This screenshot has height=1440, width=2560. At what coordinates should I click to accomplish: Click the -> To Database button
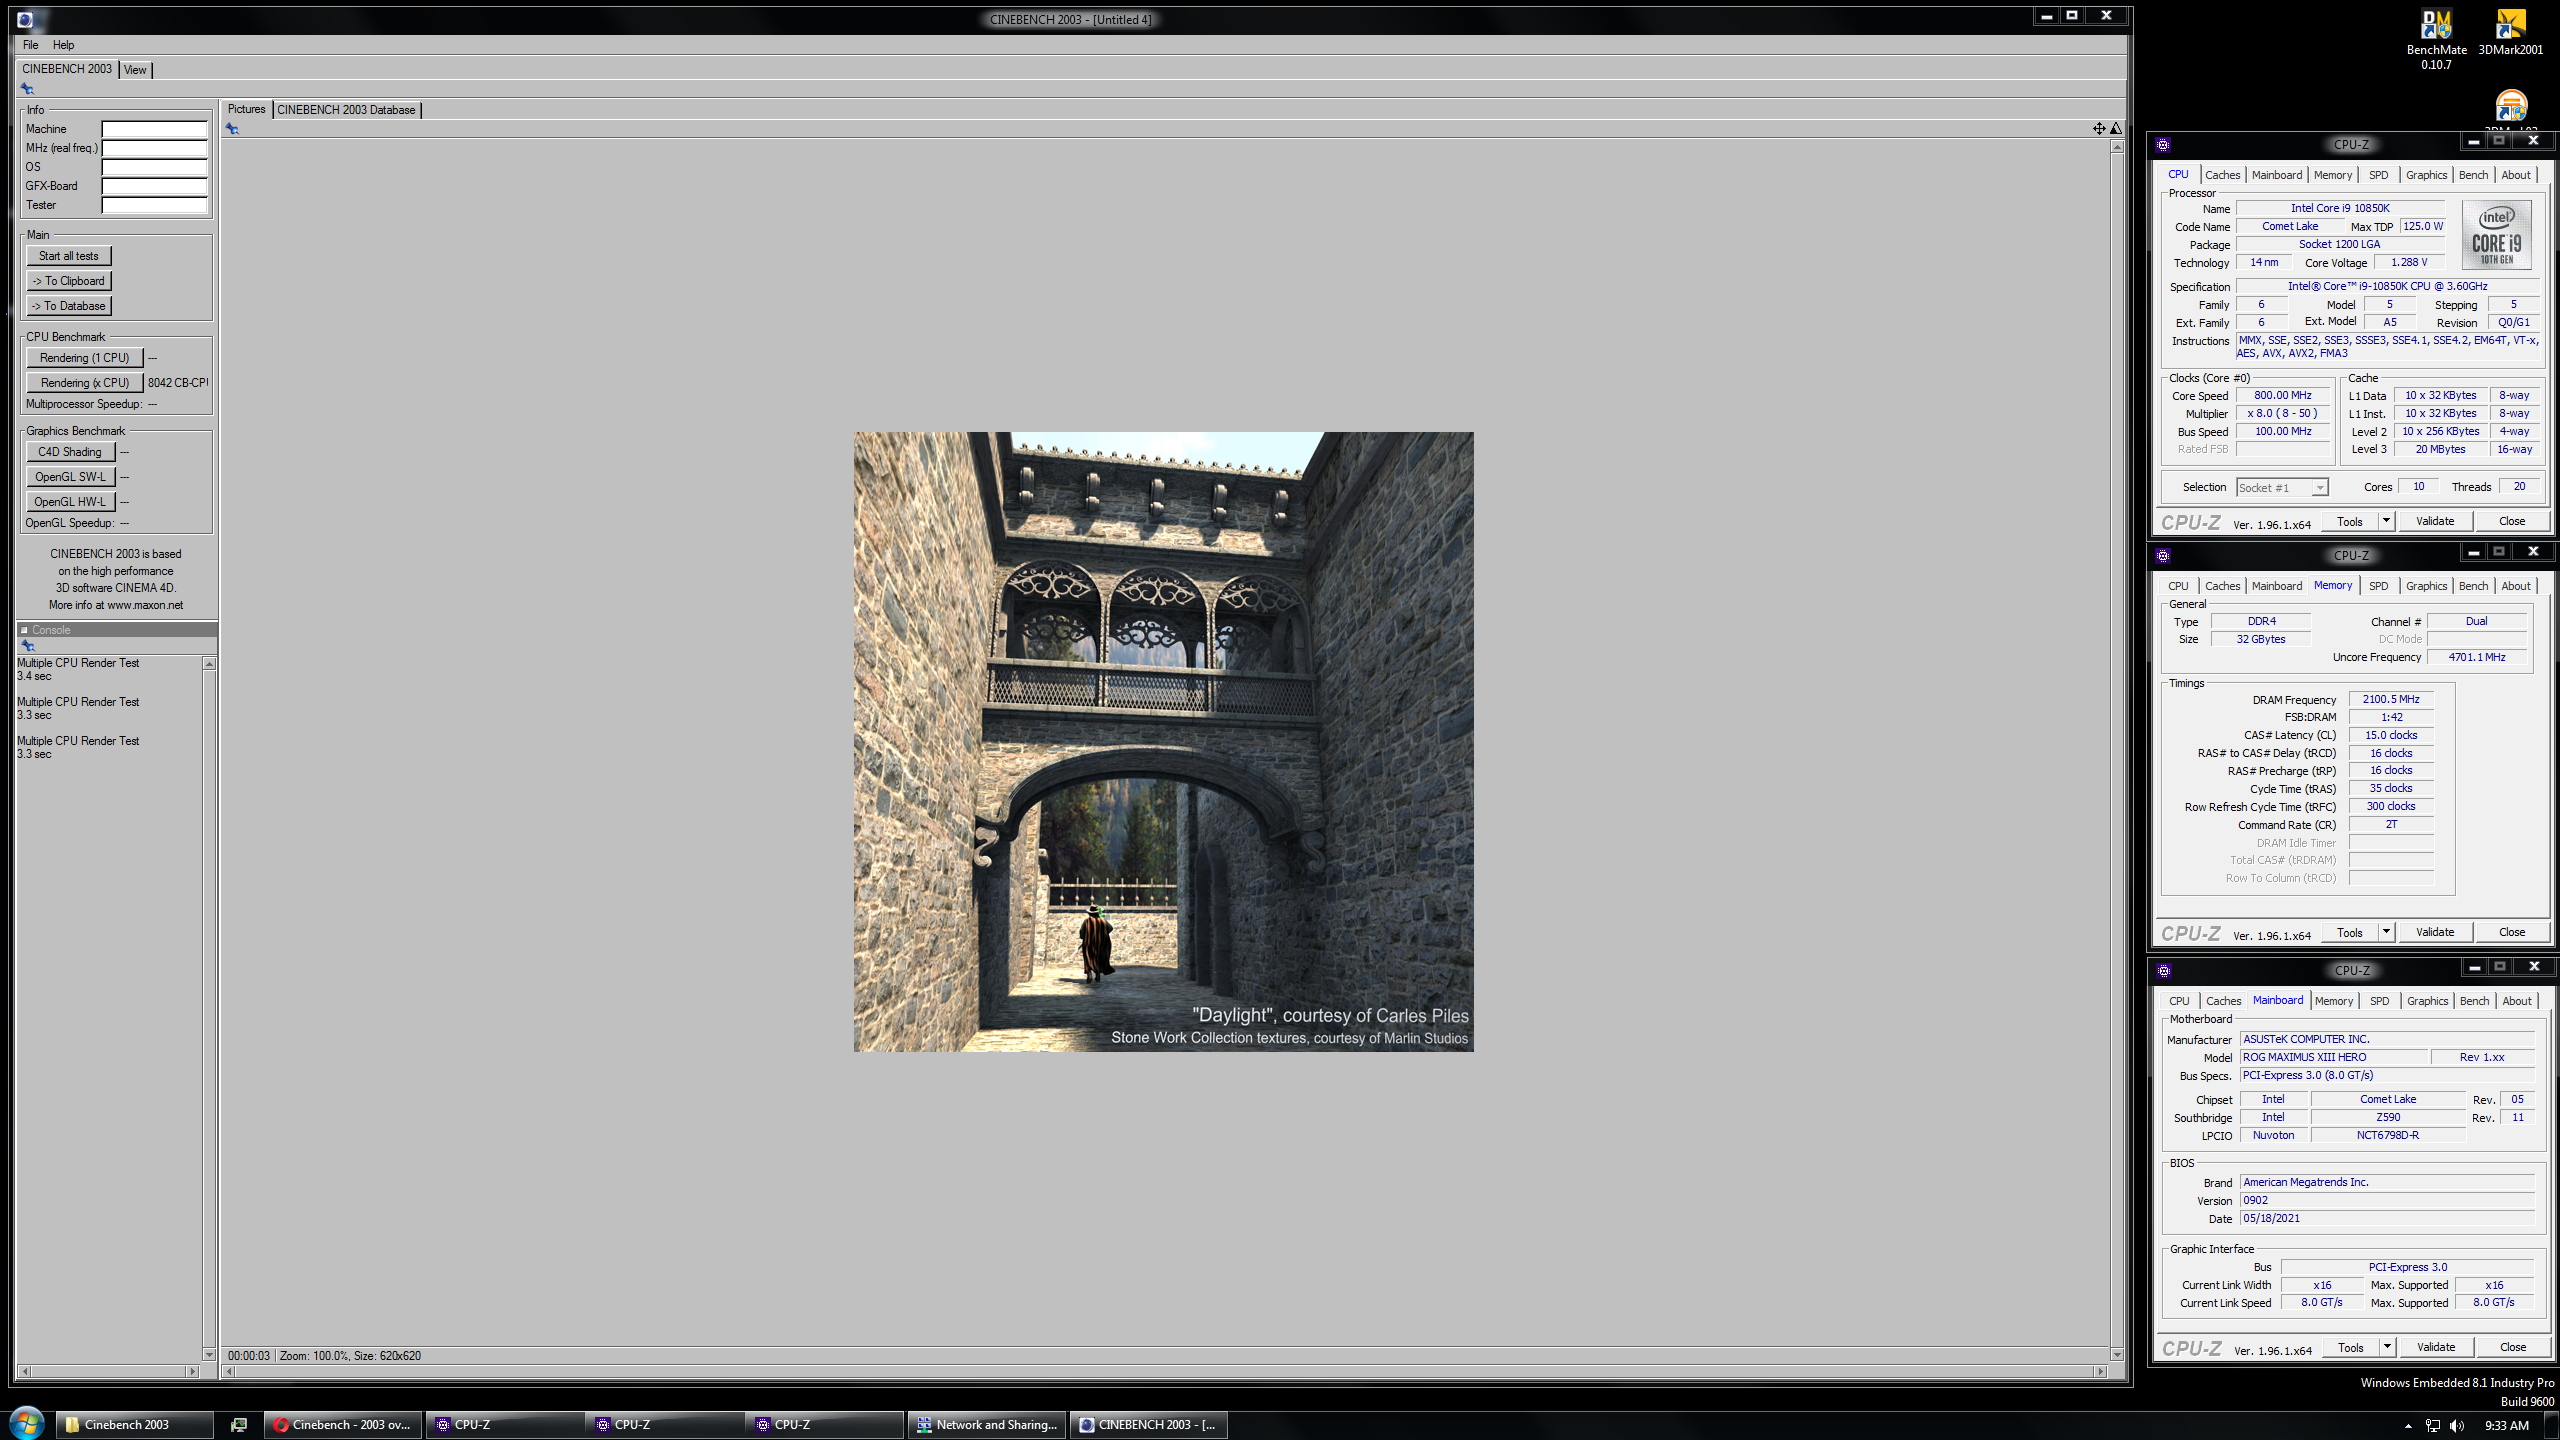(69, 306)
